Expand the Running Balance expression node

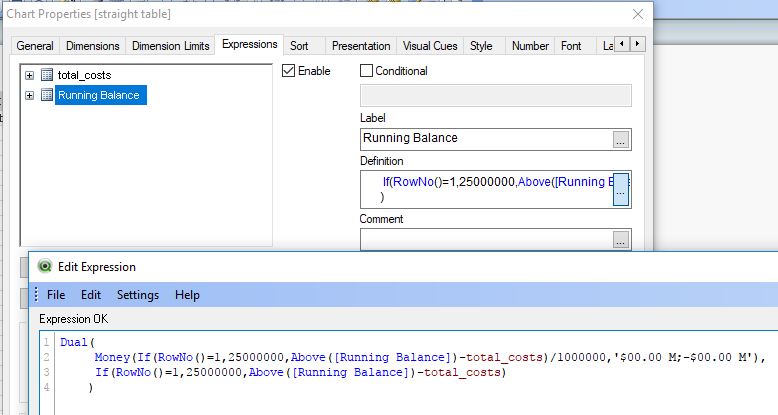pyautogui.click(x=29, y=95)
